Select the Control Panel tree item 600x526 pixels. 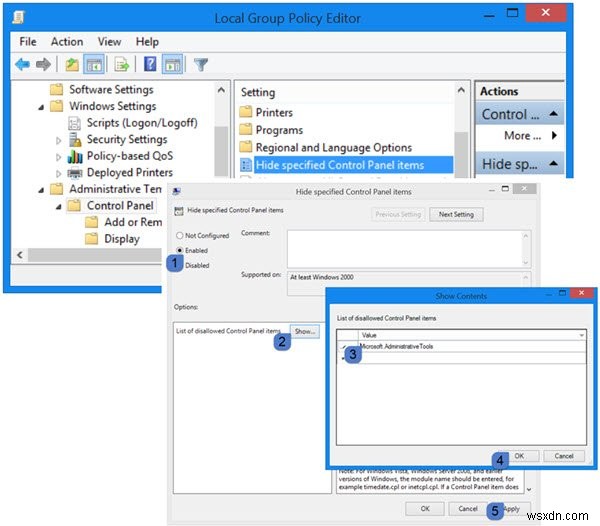[120, 205]
